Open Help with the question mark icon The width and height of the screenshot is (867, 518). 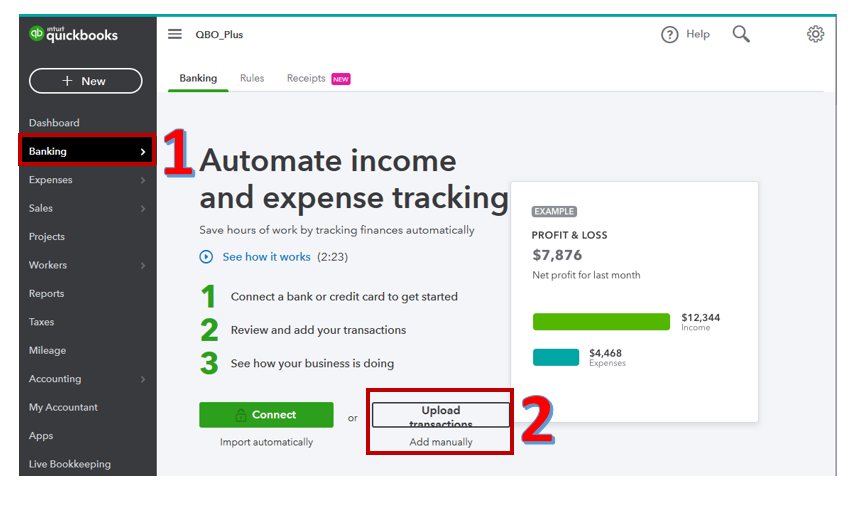point(669,35)
